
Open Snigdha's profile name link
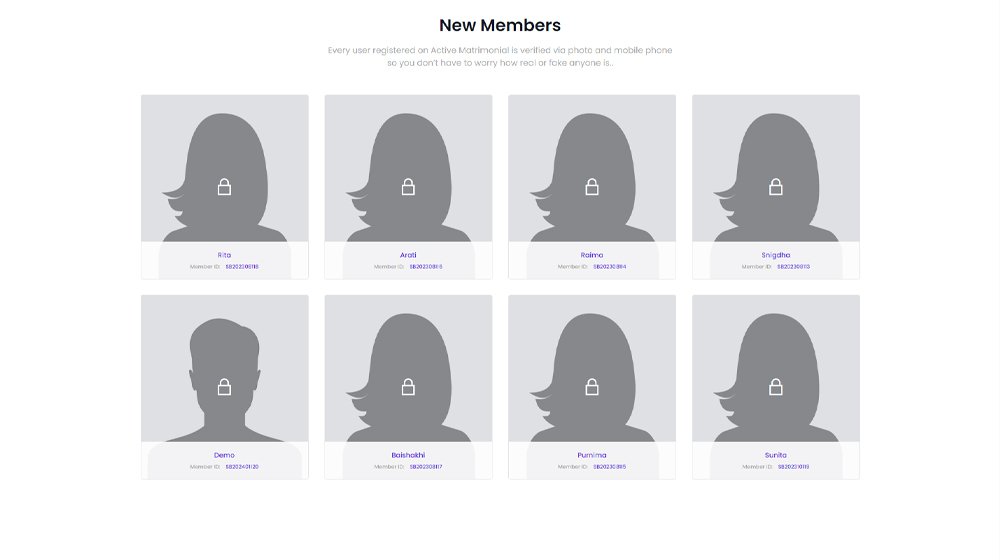(x=776, y=255)
